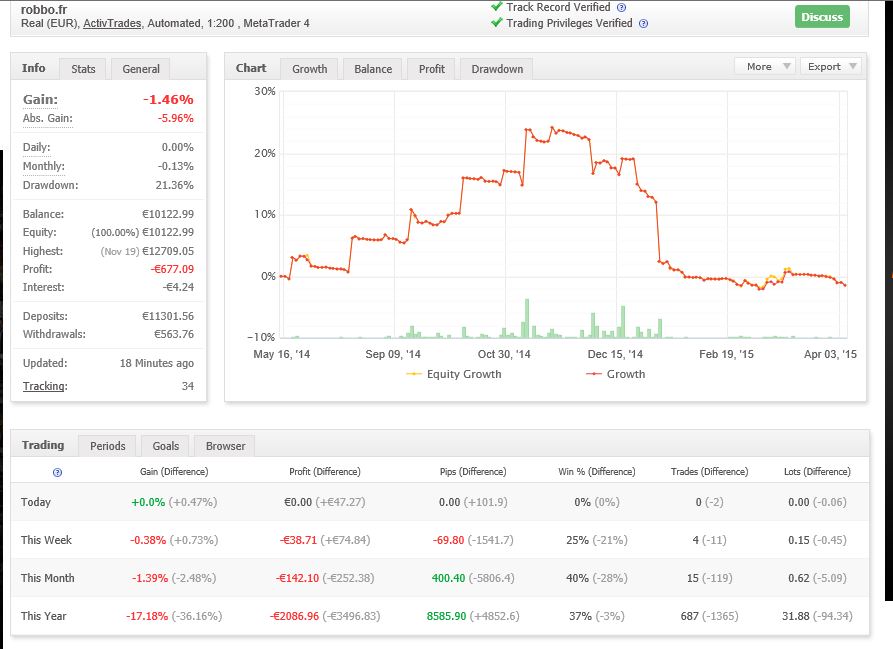Click the Drawdown label in Info panel
893x649 pixels.
(x=51, y=185)
